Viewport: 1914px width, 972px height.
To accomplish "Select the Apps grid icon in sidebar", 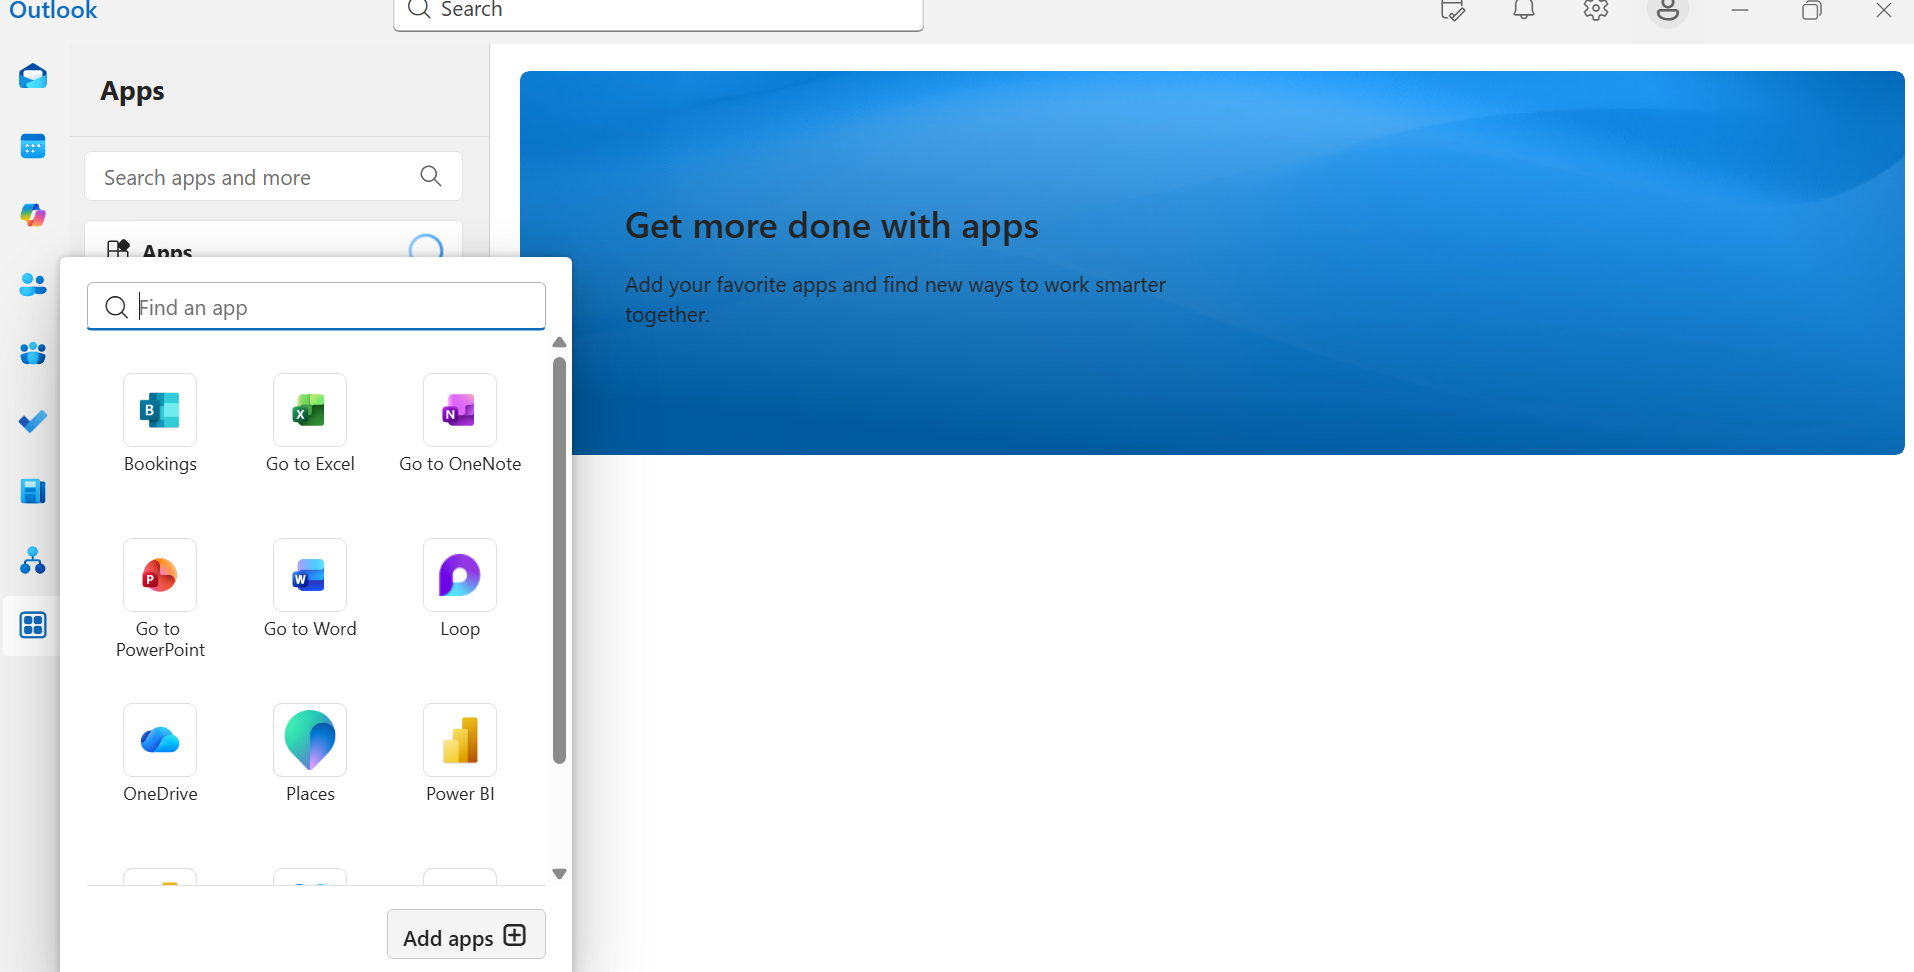I will 33,625.
